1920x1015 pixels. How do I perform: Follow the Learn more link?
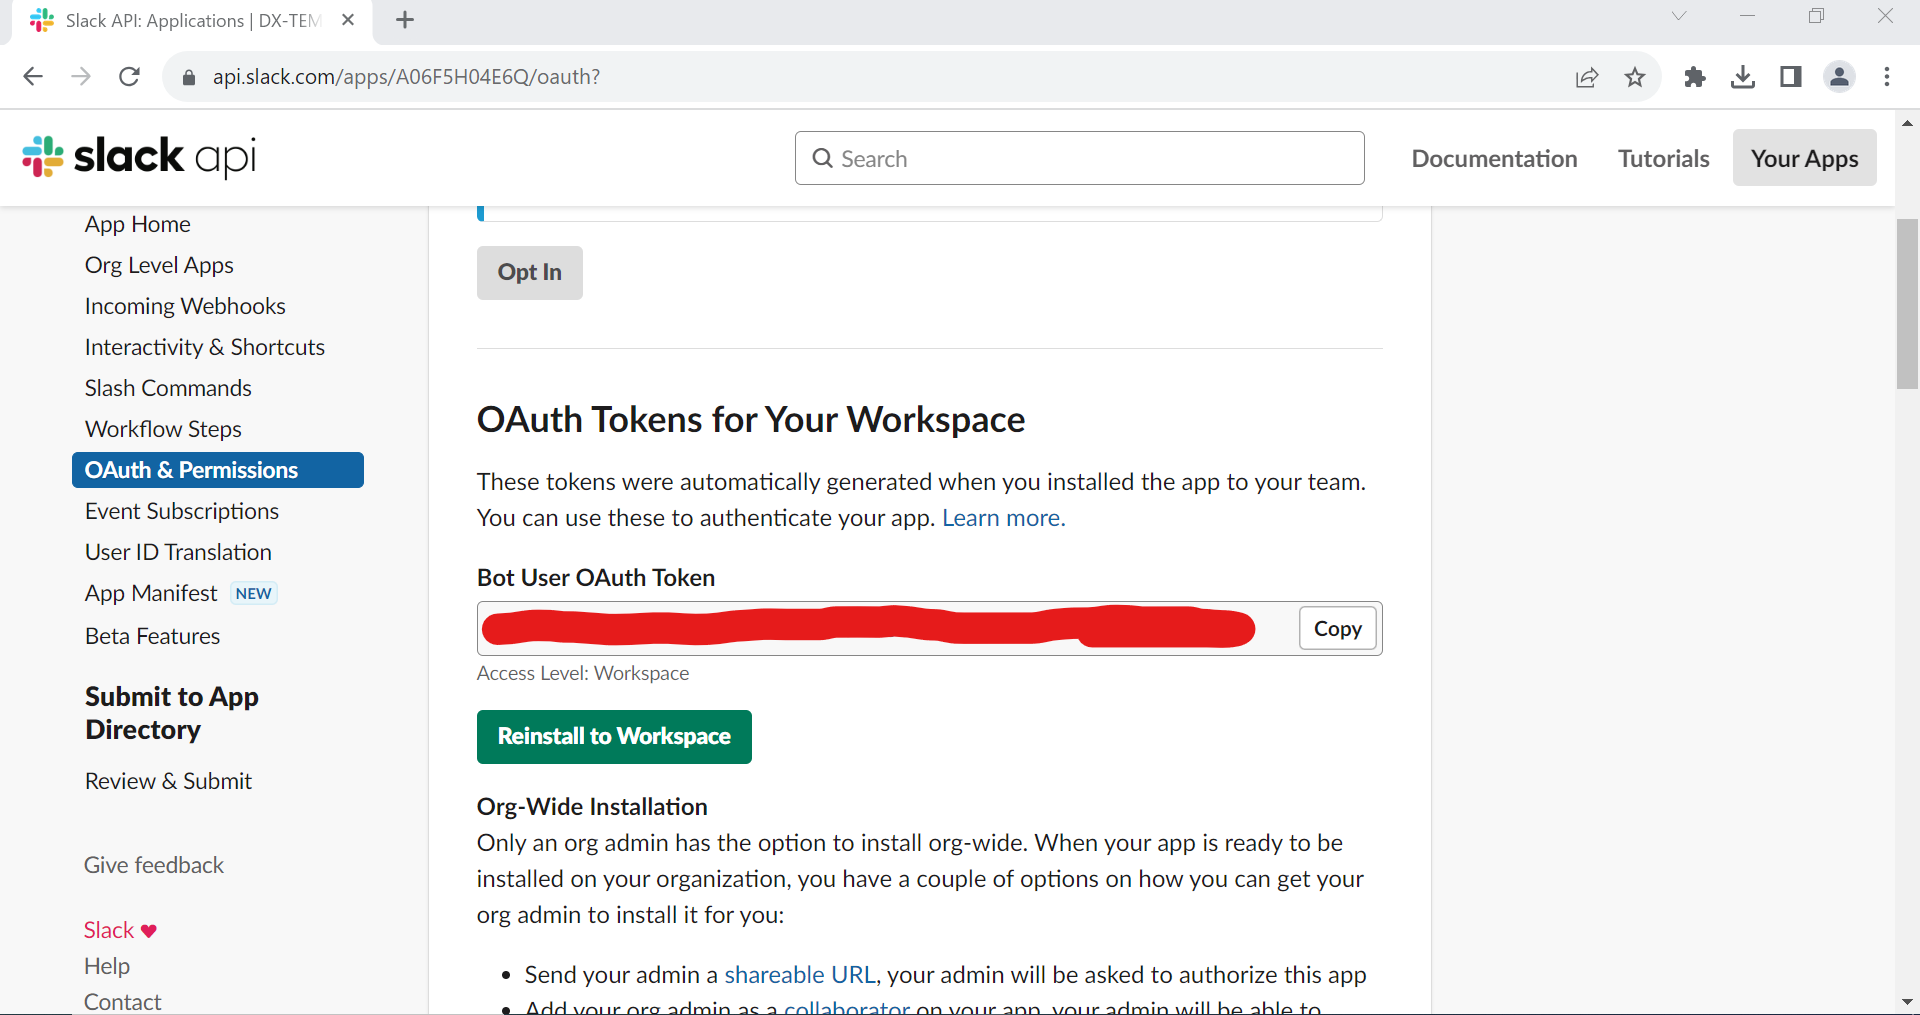pyautogui.click(x=1003, y=518)
